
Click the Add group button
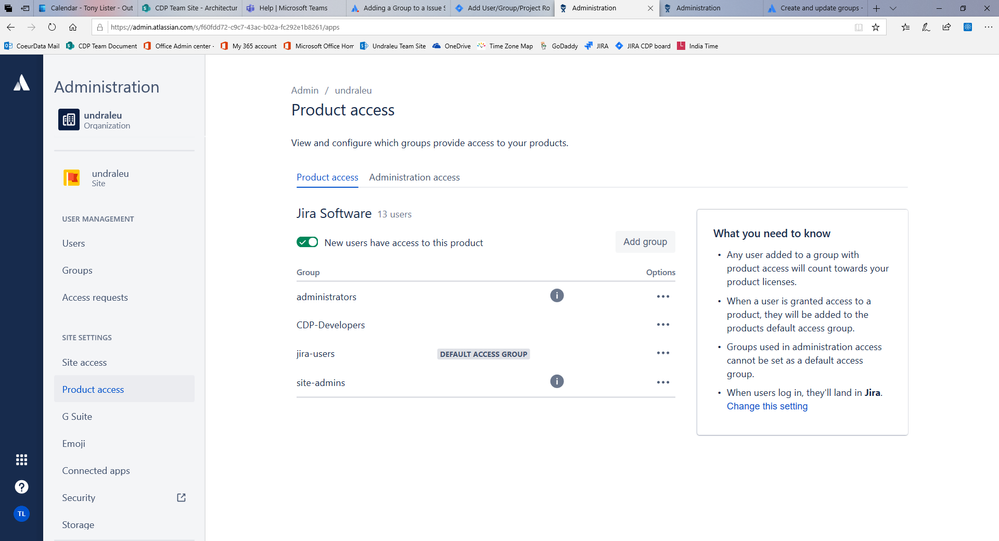[x=645, y=242]
